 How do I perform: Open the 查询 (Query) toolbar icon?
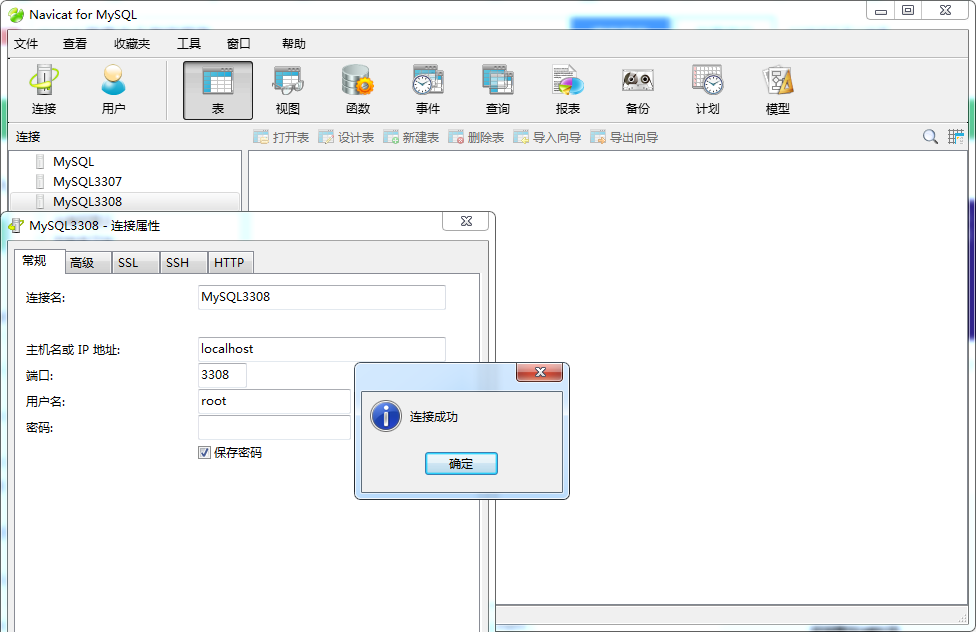pos(498,91)
